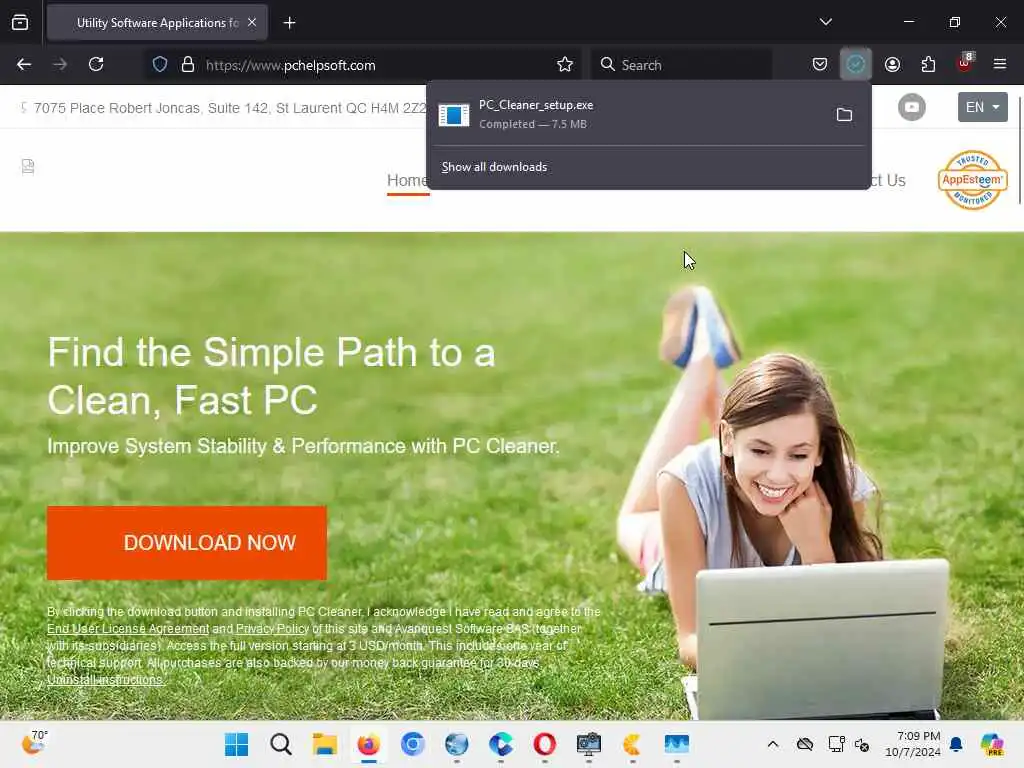Viewport: 1024px width, 768px height.
Task: Show hidden system tray icons chevron
Action: [x=773, y=744]
